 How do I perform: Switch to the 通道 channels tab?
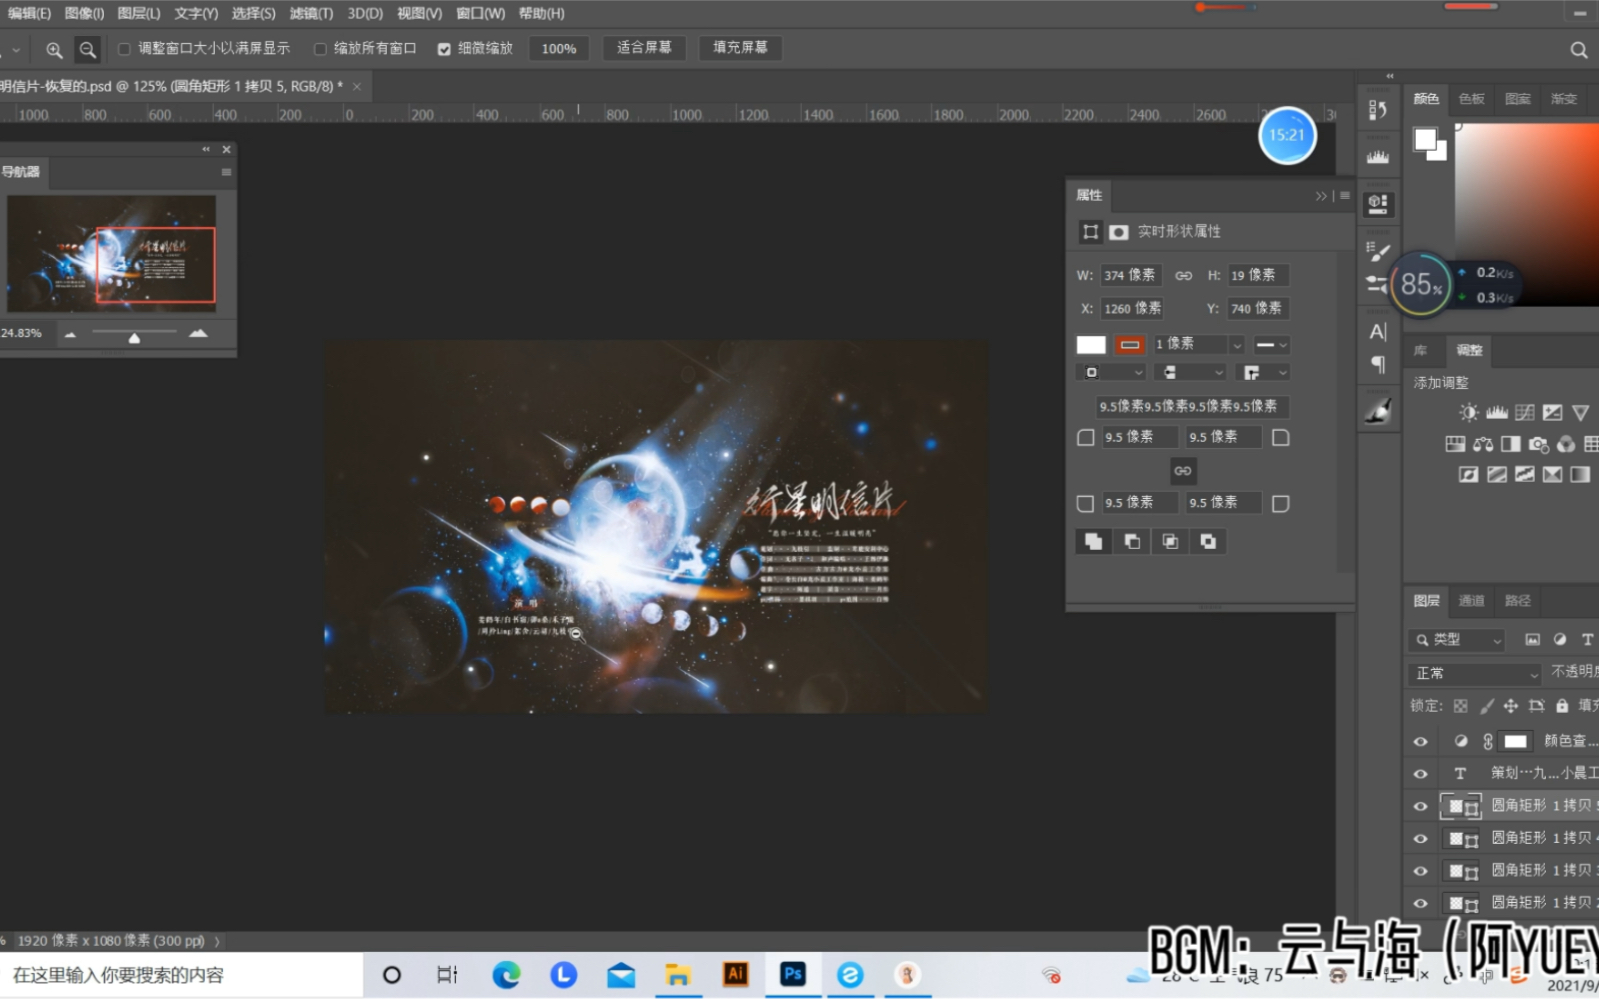pos(1472,601)
